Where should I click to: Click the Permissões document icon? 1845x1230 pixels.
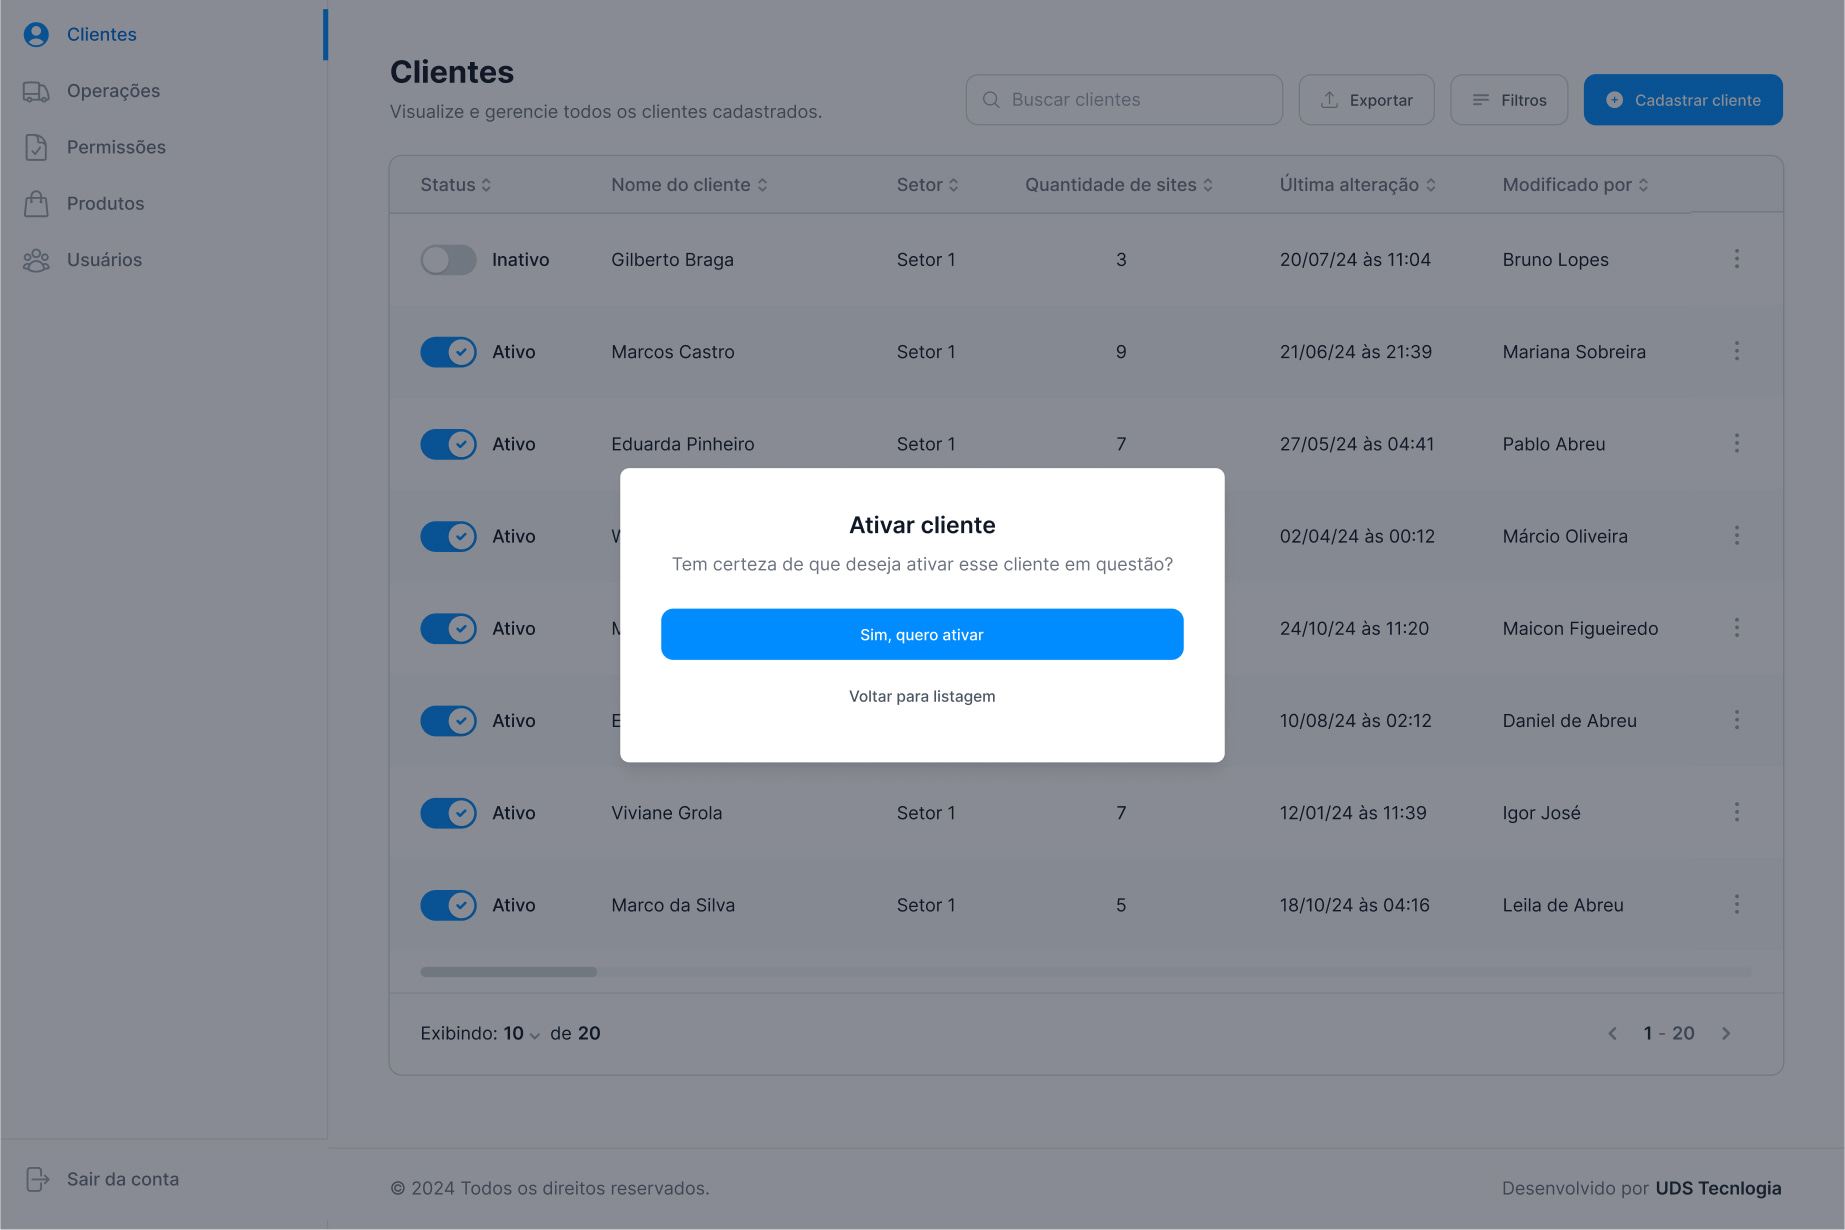pyautogui.click(x=36, y=147)
